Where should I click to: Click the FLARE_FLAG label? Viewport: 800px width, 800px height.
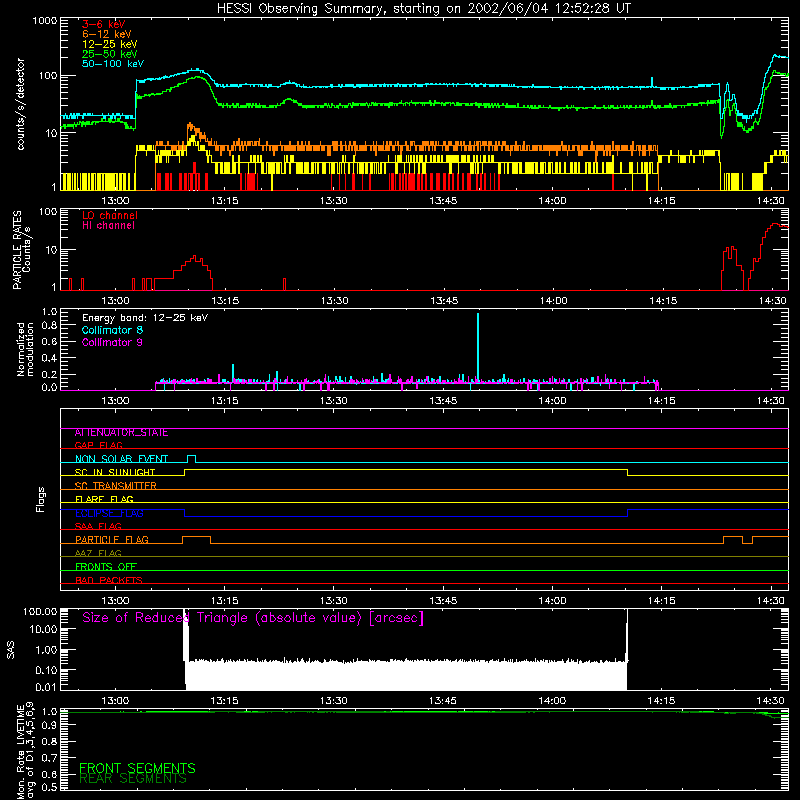(x=104, y=499)
